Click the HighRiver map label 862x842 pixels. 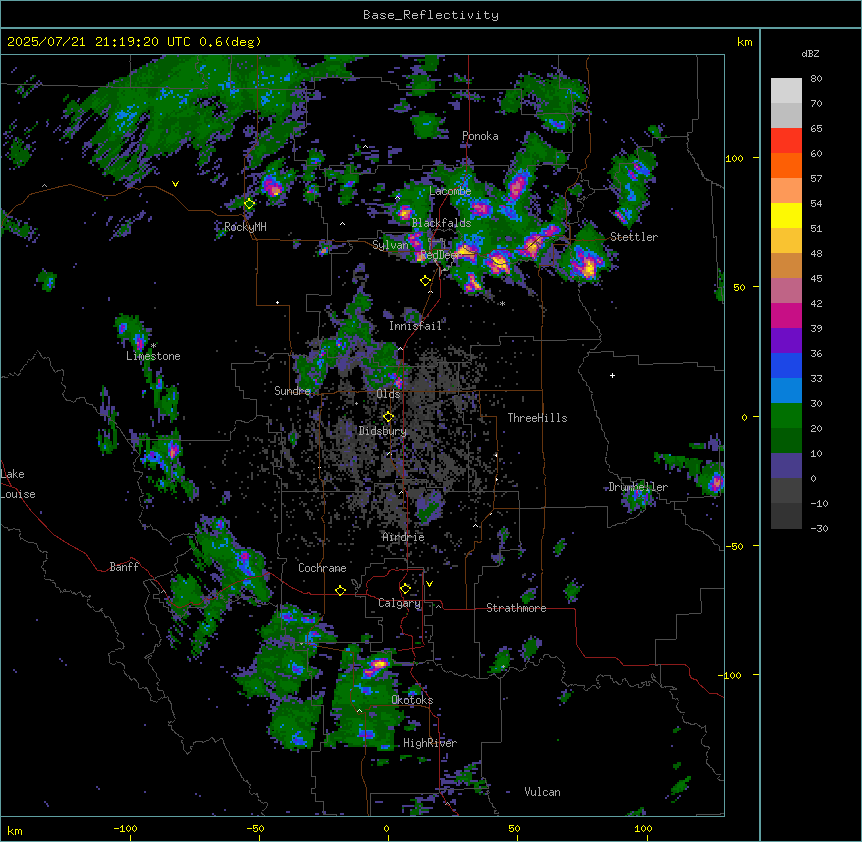pos(430,743)
